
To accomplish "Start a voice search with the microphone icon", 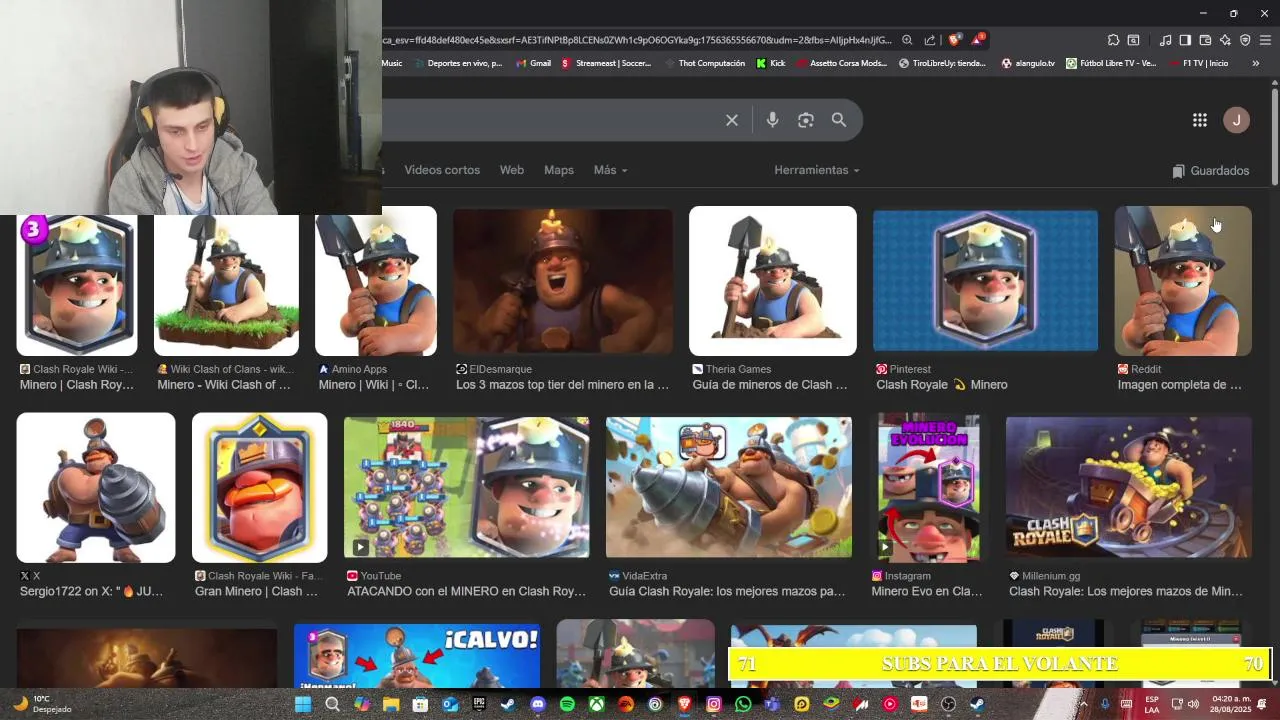I will (772, 120).
